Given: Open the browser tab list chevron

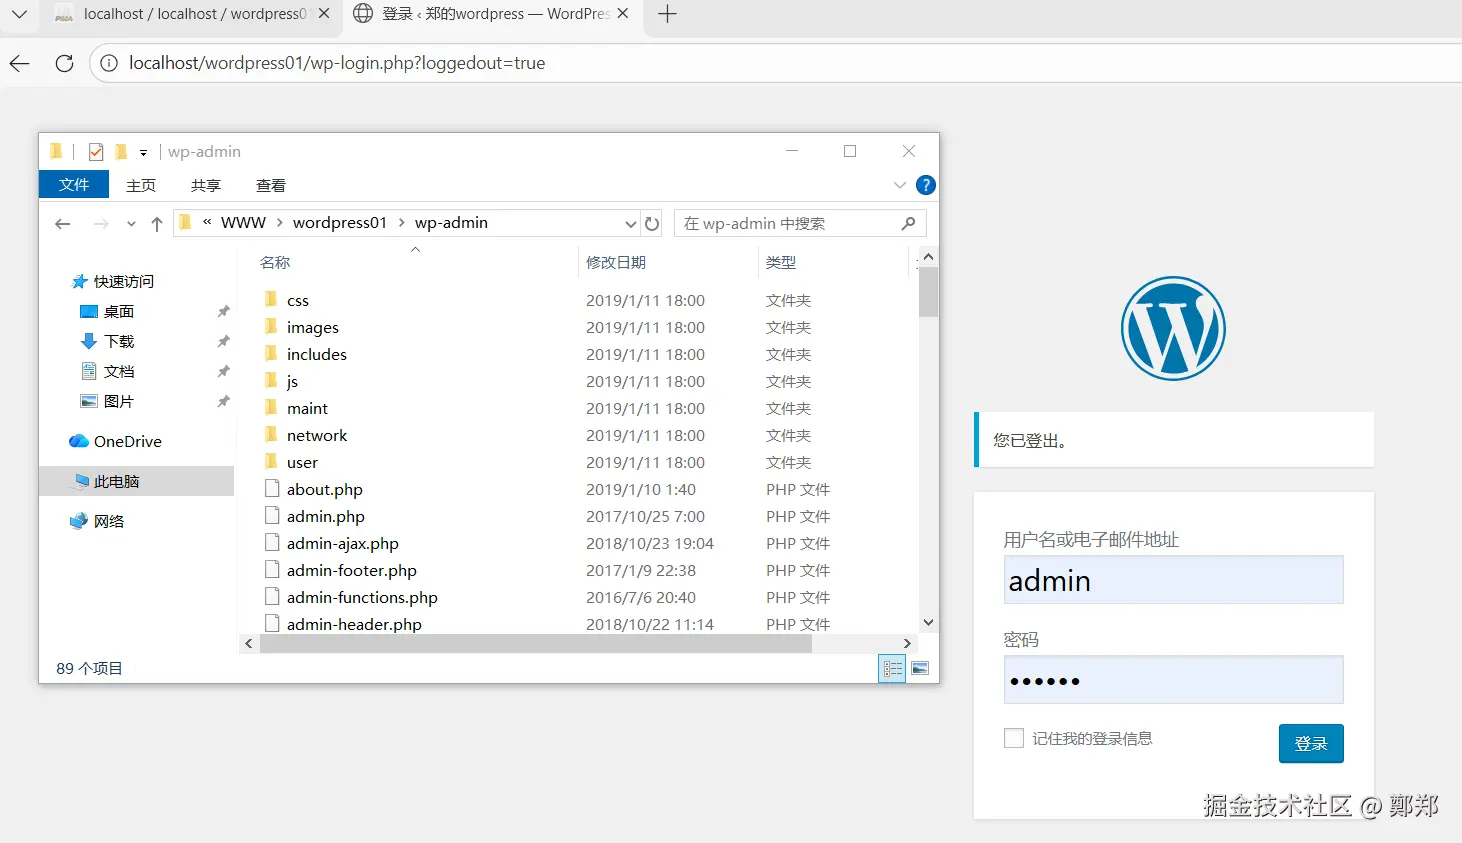Looking at the screenshot, I should [x=19, y=14].
